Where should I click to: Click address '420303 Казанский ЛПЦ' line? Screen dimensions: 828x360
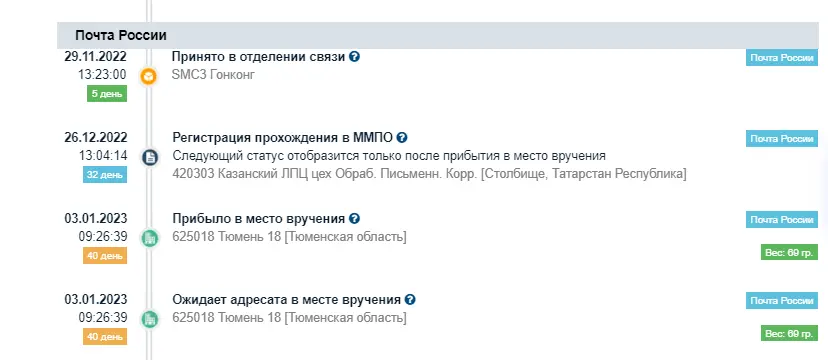[x=429, y=174]
